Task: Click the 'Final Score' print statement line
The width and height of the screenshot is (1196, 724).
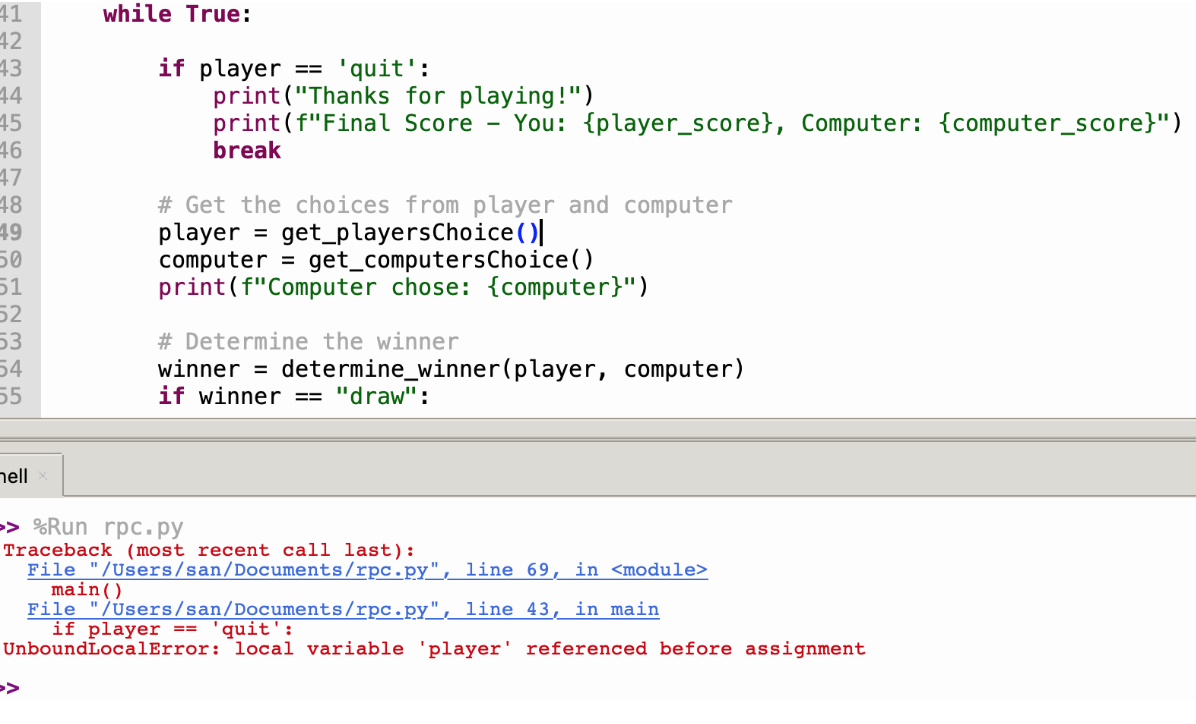Action: click(696, 124)
